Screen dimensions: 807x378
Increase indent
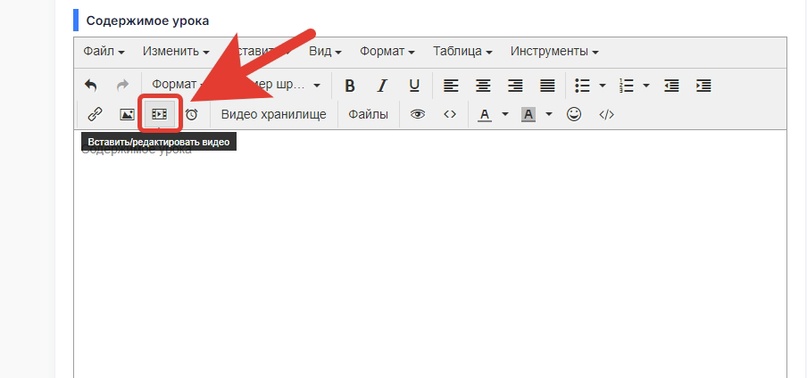click(x=703, y=85)
